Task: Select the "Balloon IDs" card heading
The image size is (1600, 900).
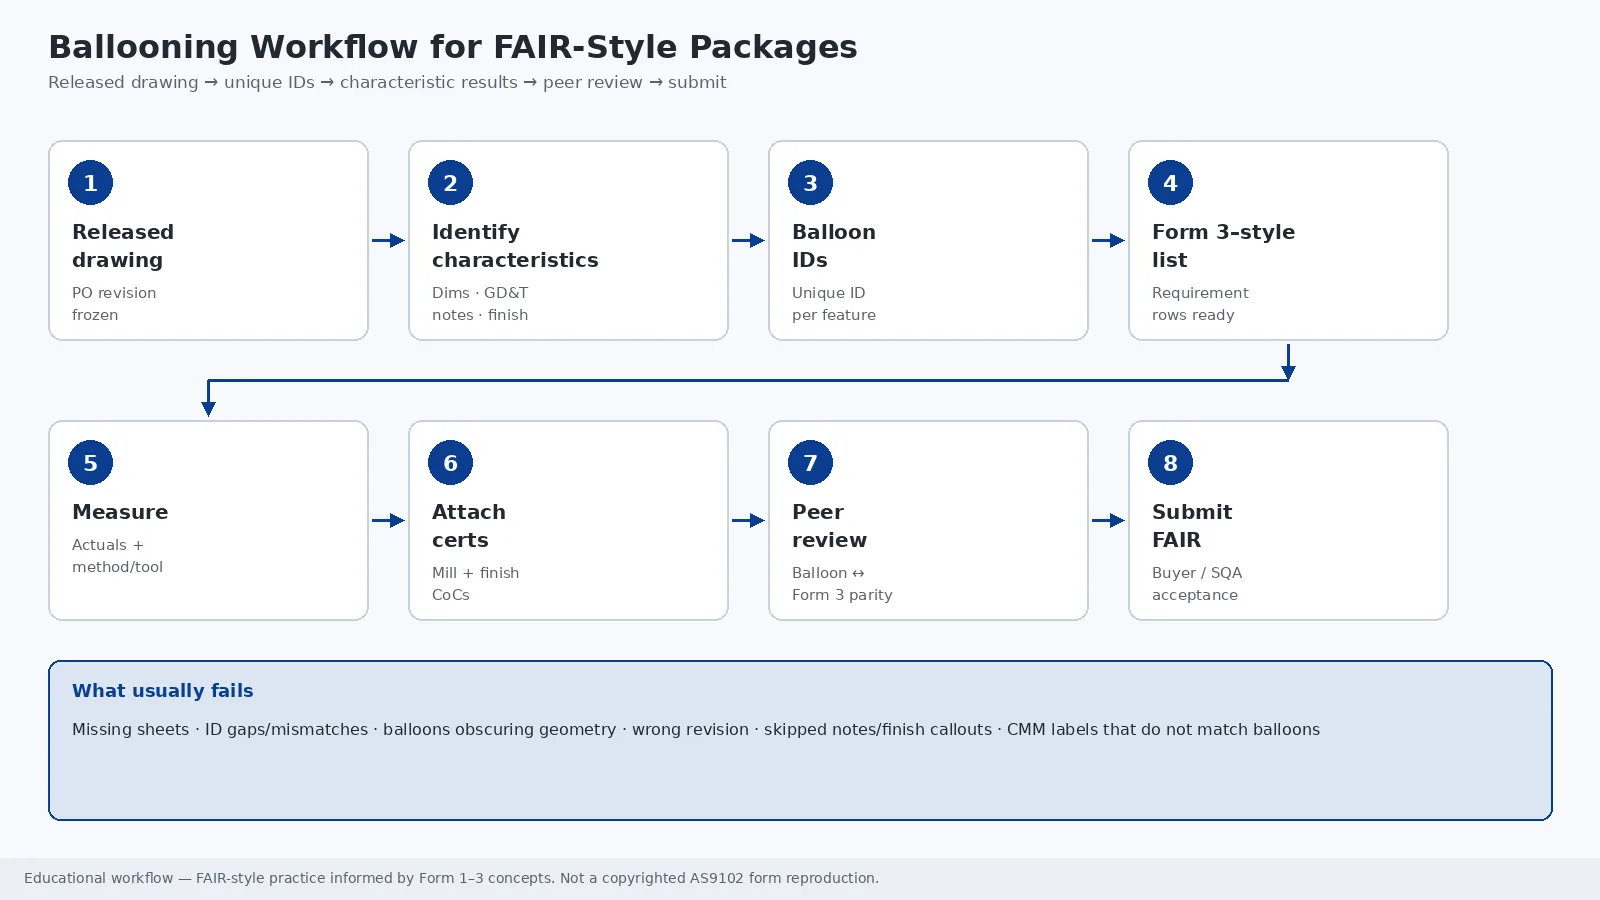Action: pyautogui.click(x=834, y=246)
